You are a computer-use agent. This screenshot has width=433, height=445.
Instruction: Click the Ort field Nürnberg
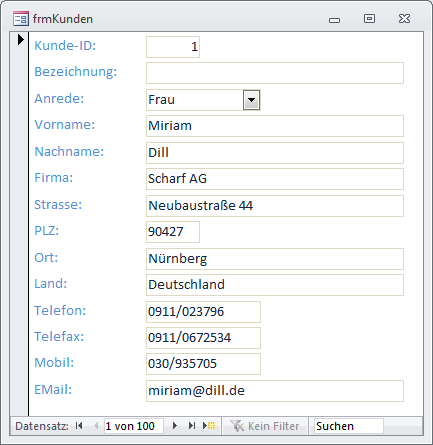(275, 259)
